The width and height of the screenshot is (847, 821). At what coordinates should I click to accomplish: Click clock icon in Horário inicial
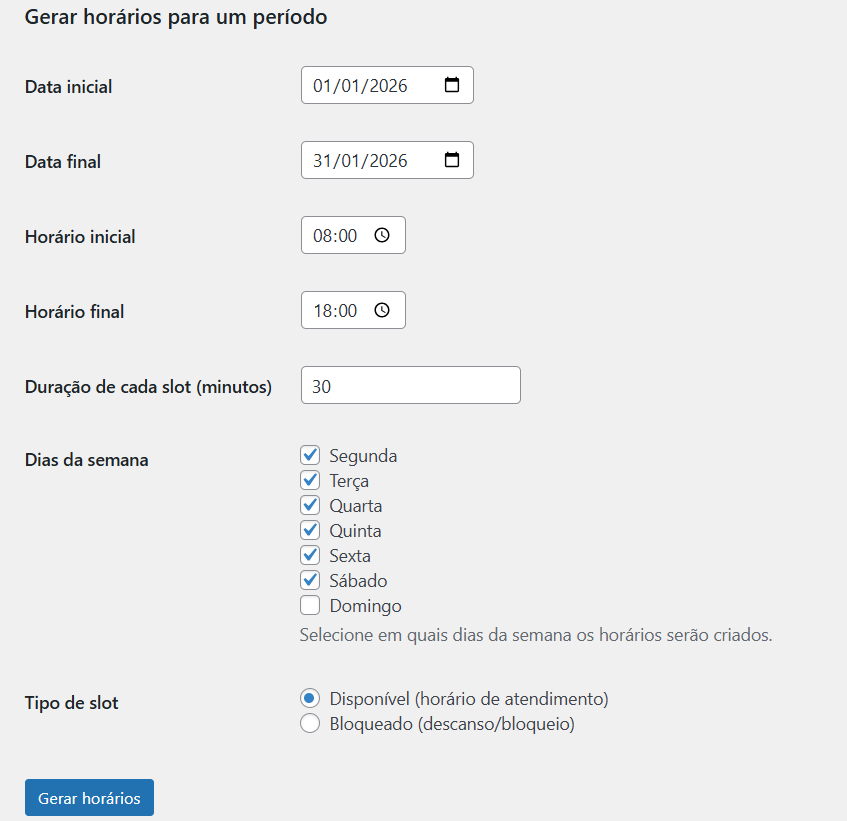[x=382, y=235]
